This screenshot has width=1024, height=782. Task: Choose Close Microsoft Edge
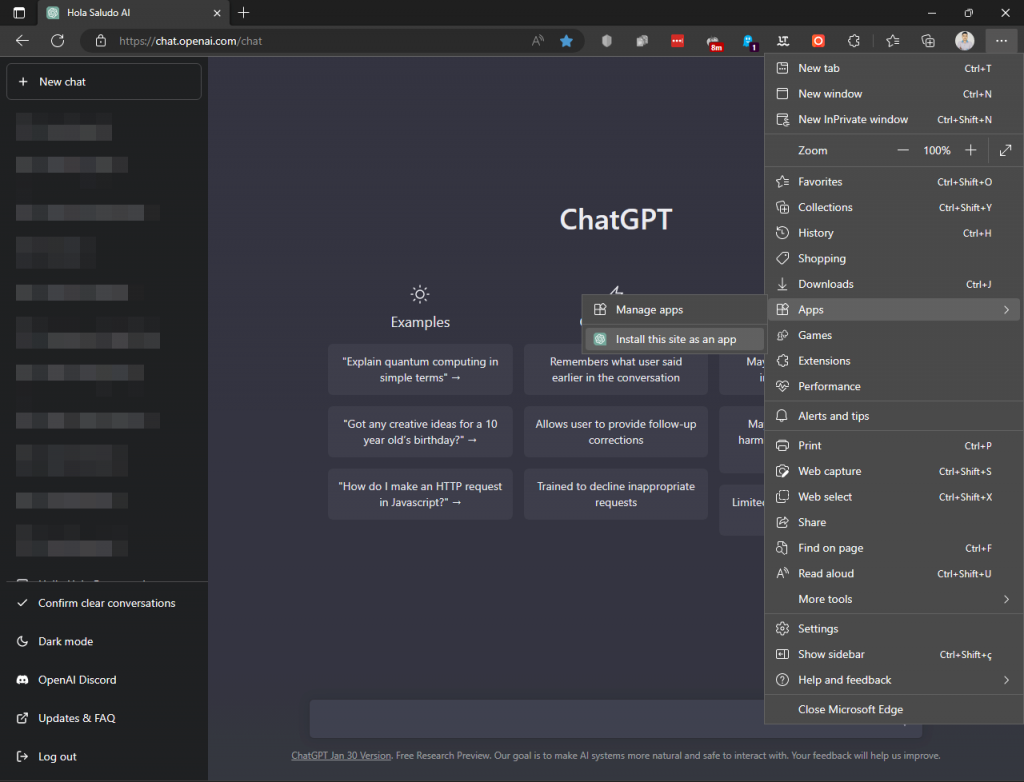click(893, 709)
